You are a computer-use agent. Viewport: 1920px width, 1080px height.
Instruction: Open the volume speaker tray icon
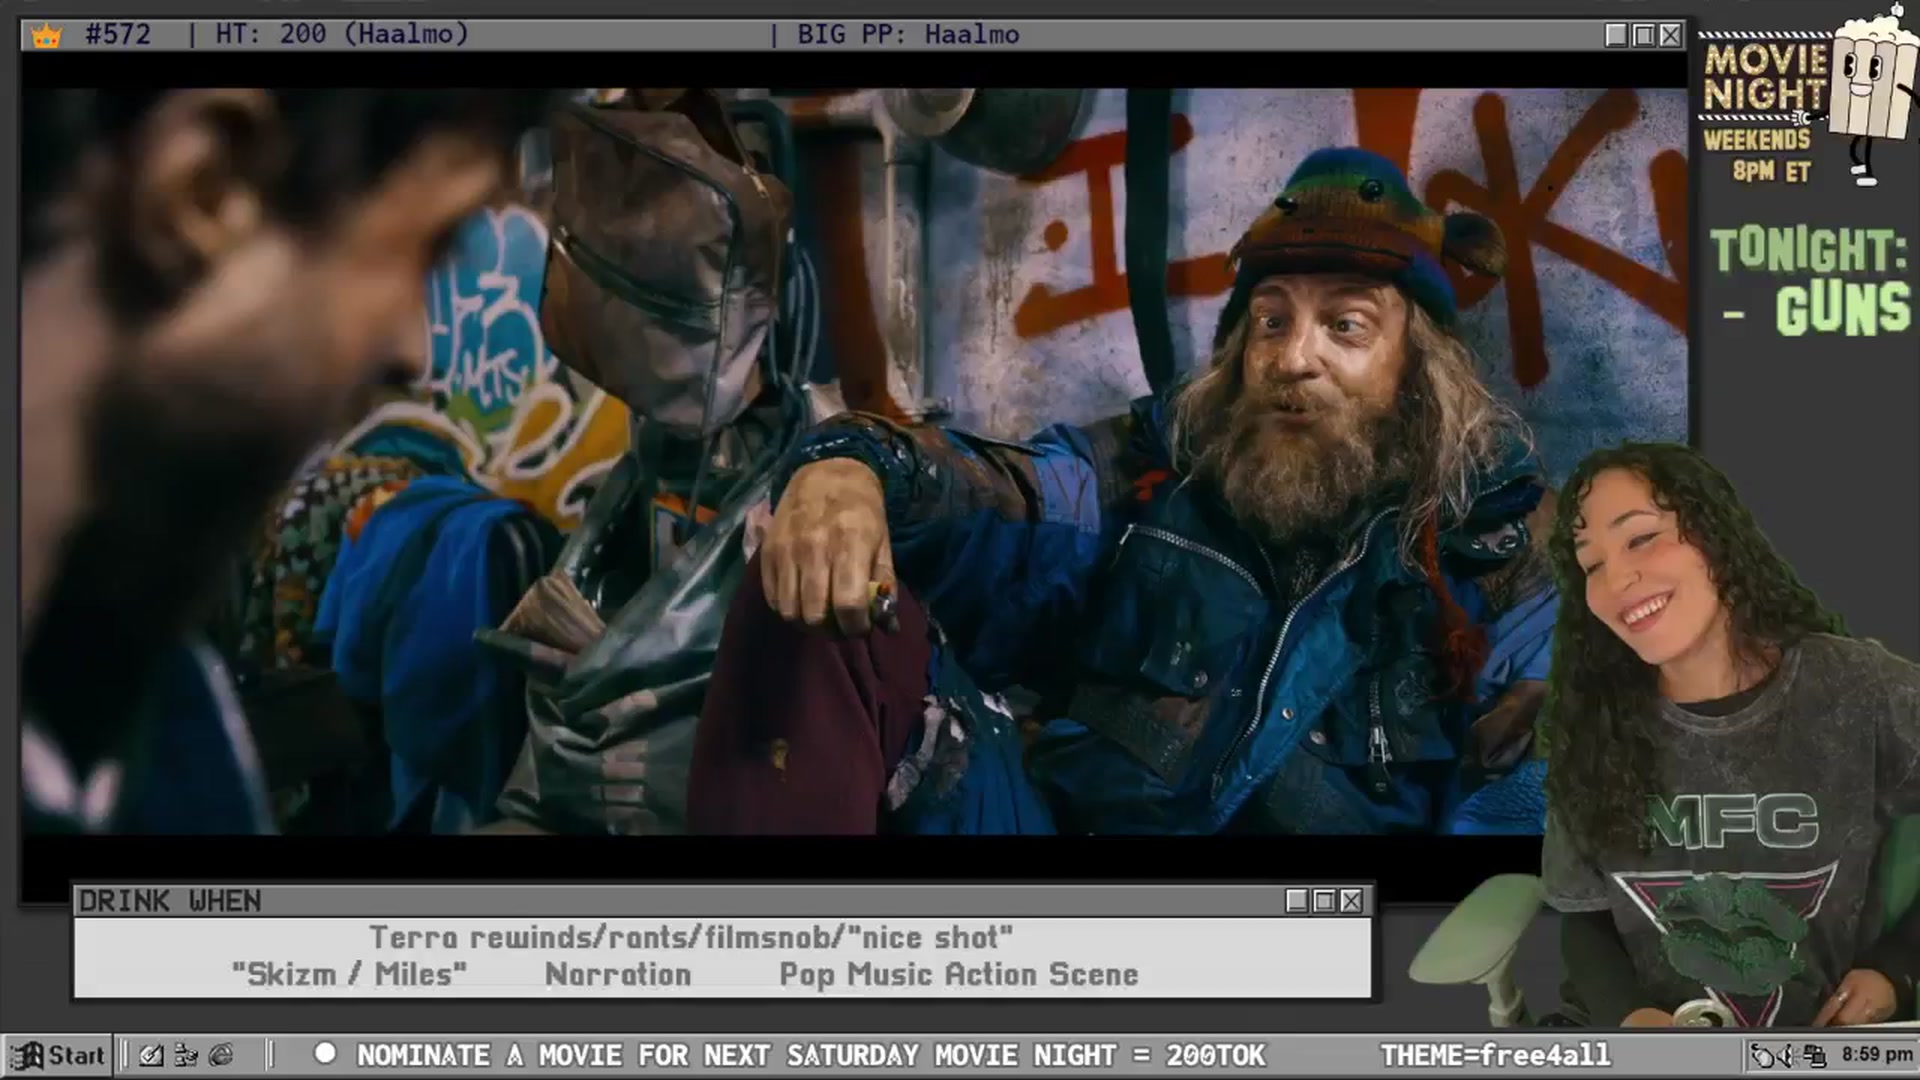[1788, 1055]
